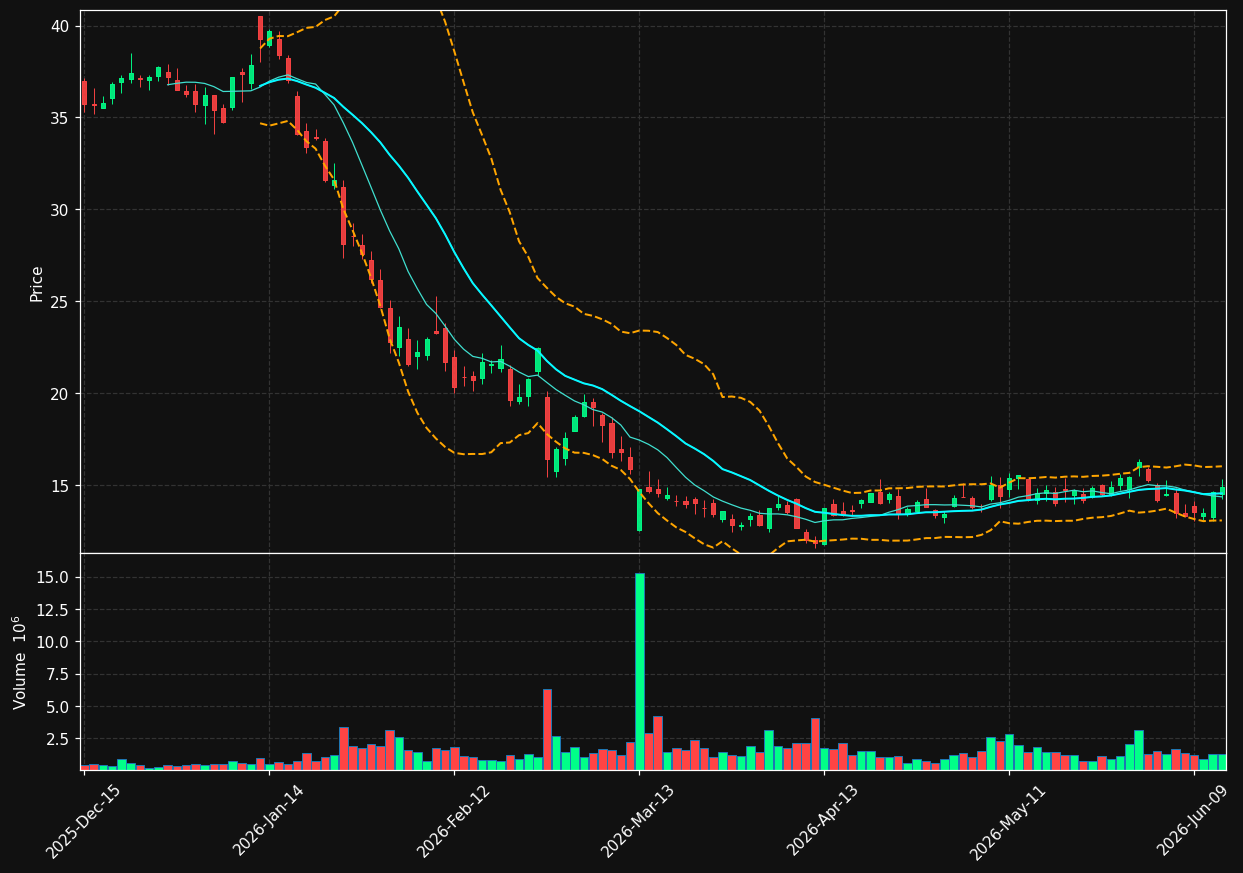Click the price tick 35
Viewport: 1243px width, 873px height.
[x=60, y=118]
